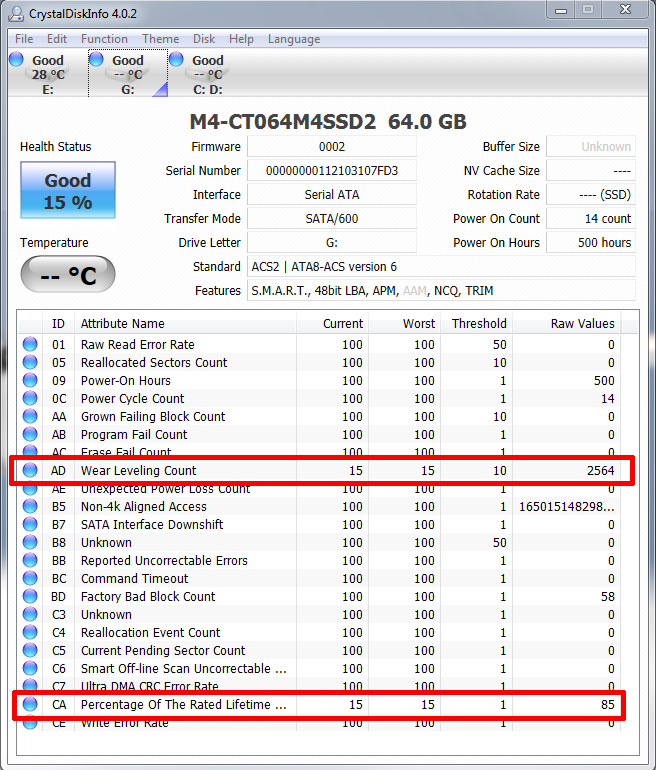Screen dimensions: 656x770
Task: Click blue health orb of C: D: tab
Action: (176, 59)
